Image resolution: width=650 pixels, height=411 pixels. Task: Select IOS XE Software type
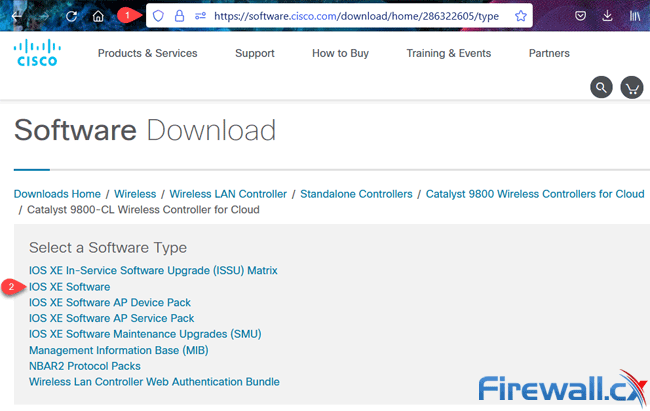tap(70, 287)
